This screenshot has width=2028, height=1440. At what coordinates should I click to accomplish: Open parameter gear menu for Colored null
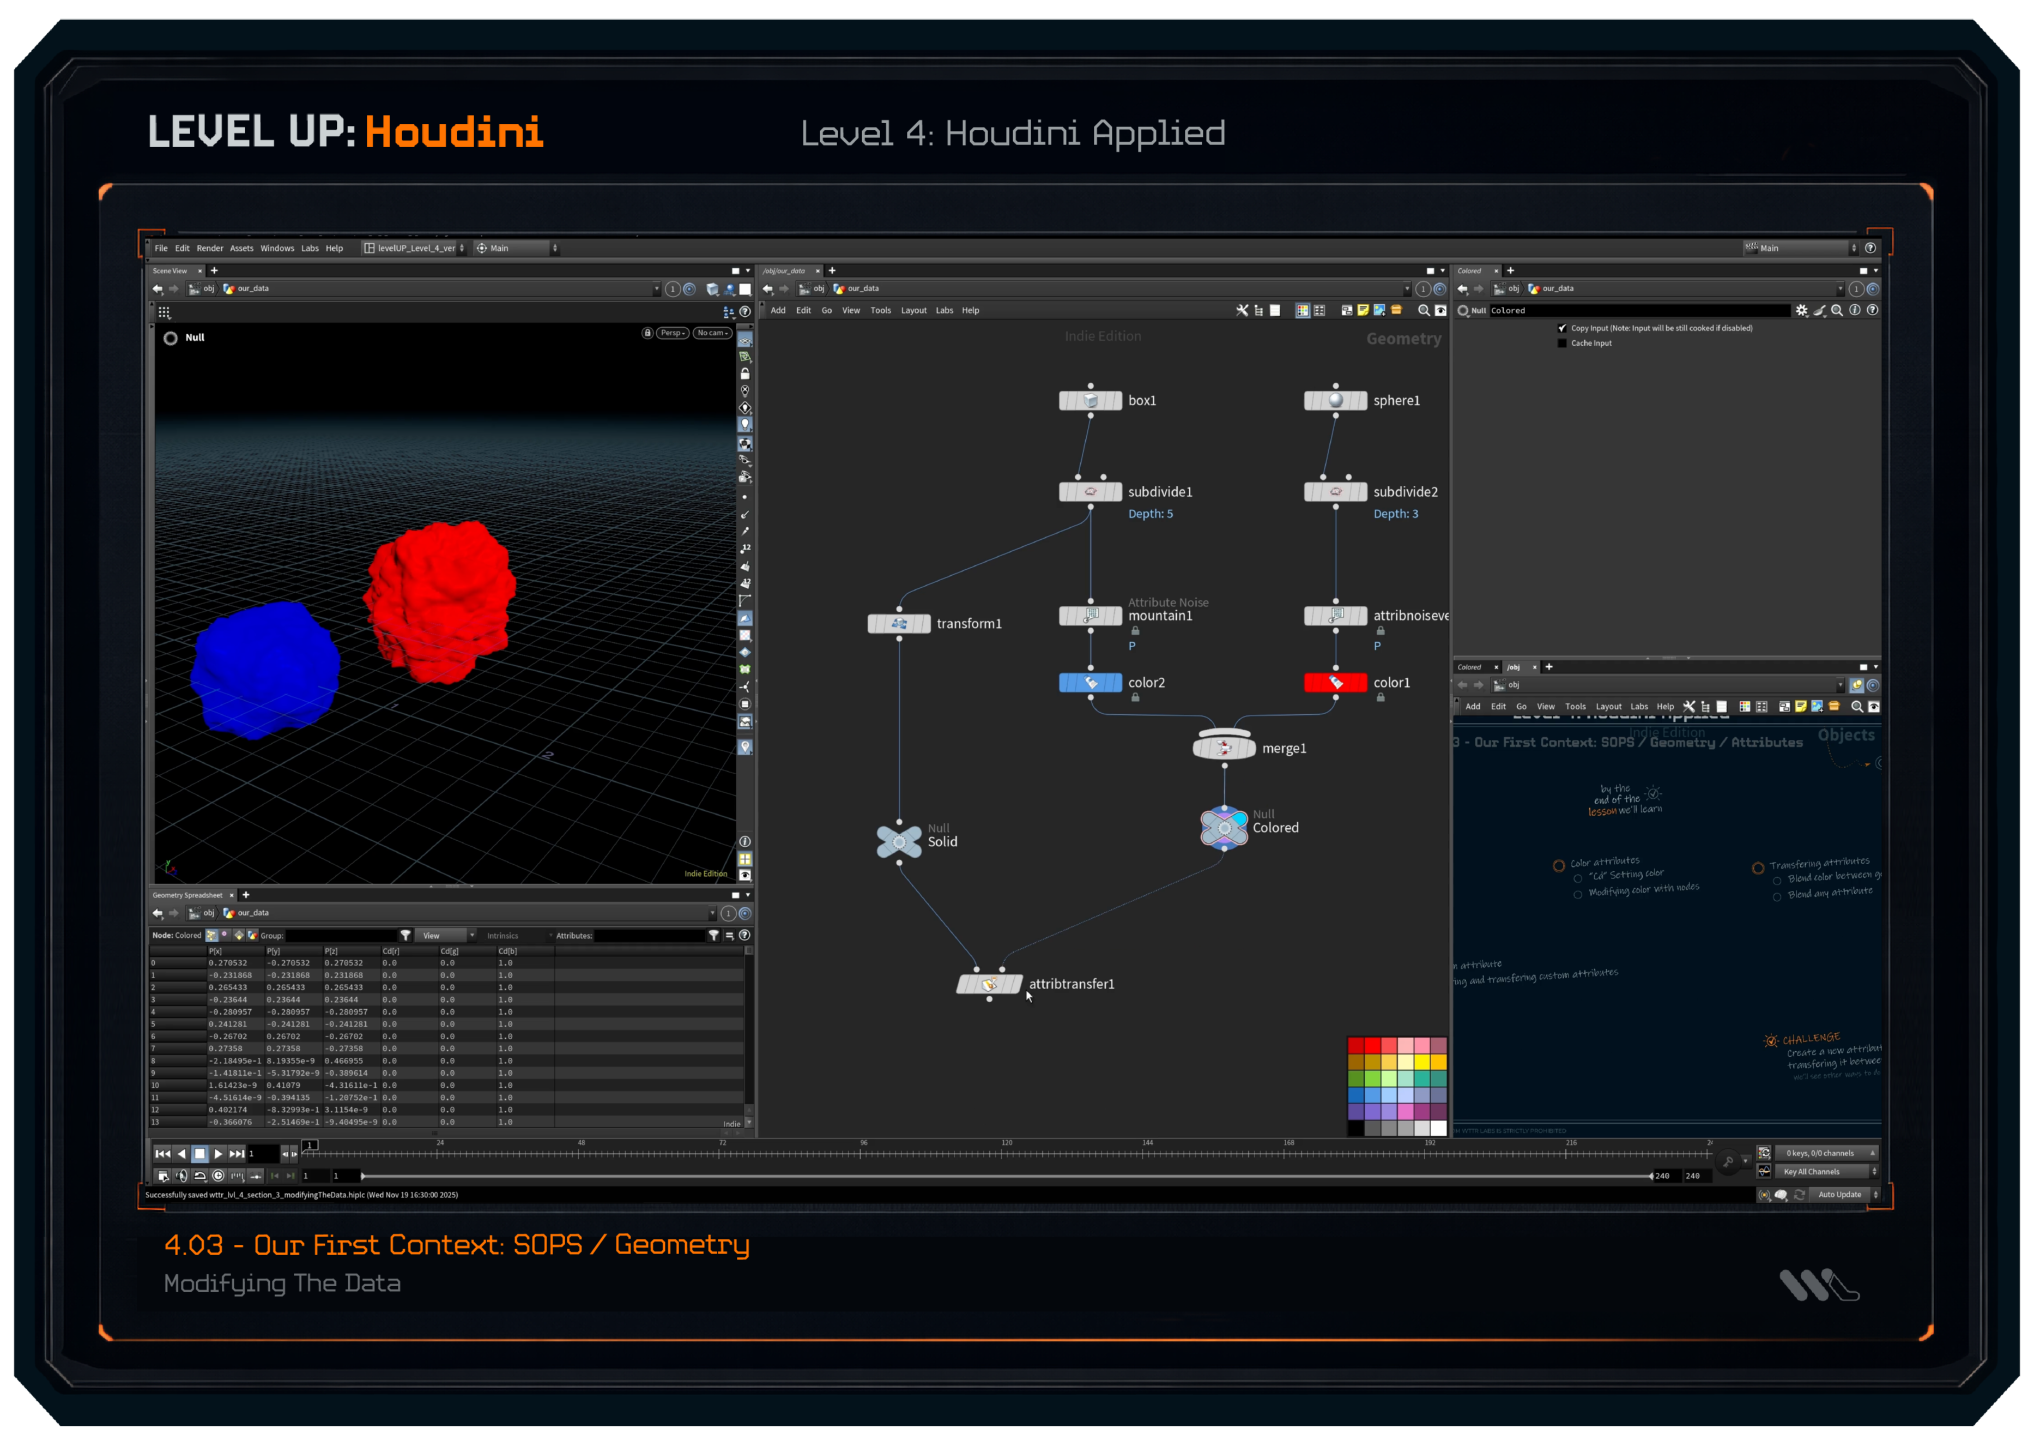point(1801,311)
